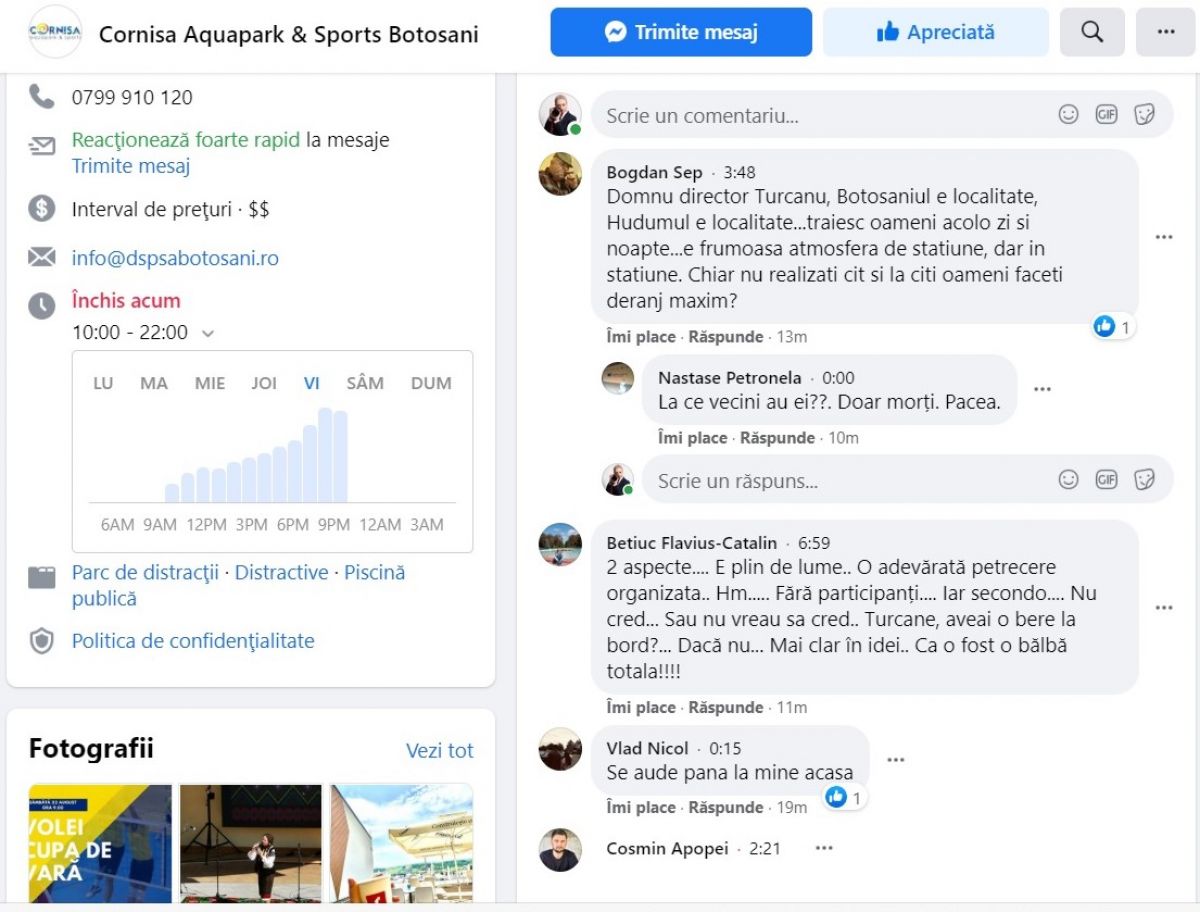Click the search magnifier icon in header
1200x912 pixels.
click(1092, 32)
